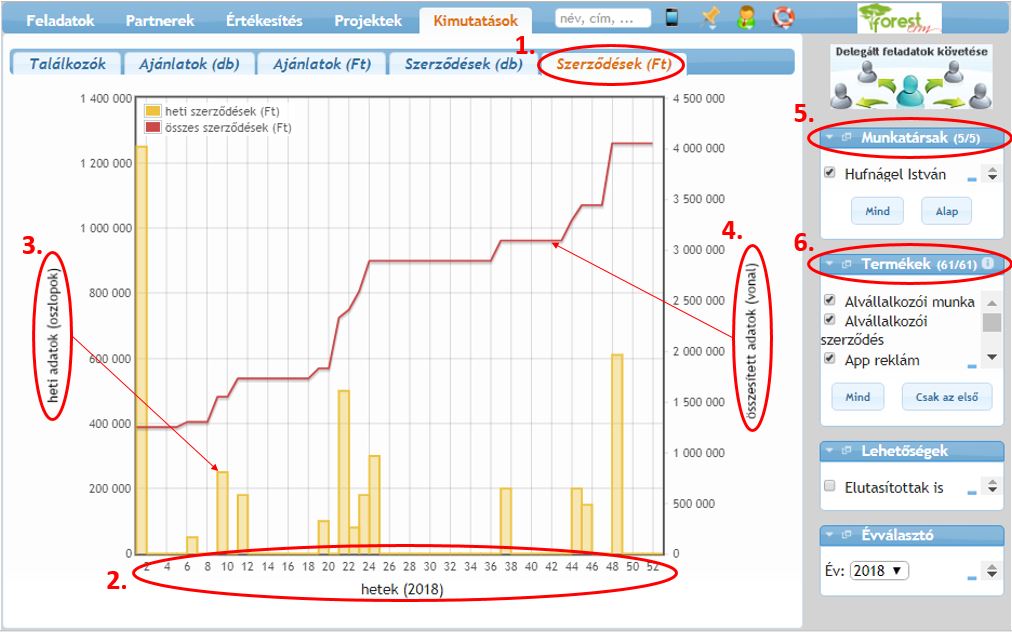This screenshot has width=1012, height=632.
Task: Click the info icon beside Termékek
Action: click(987, 264)
